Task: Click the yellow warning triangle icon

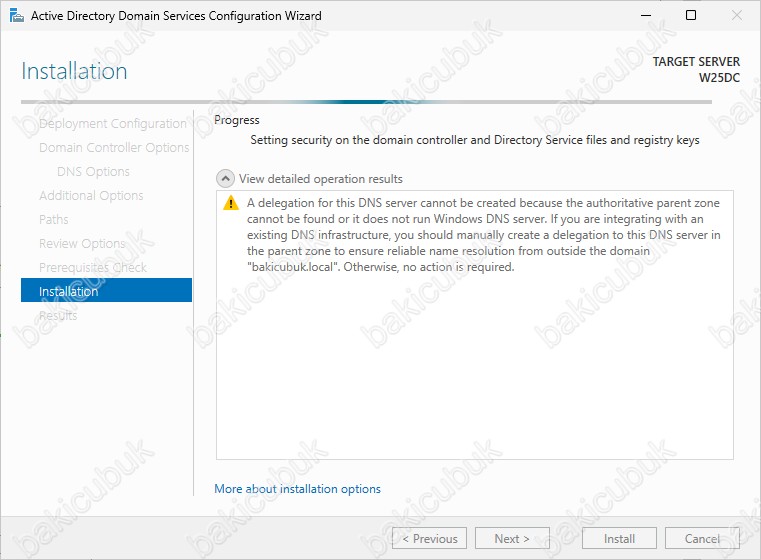Action: 231,203
